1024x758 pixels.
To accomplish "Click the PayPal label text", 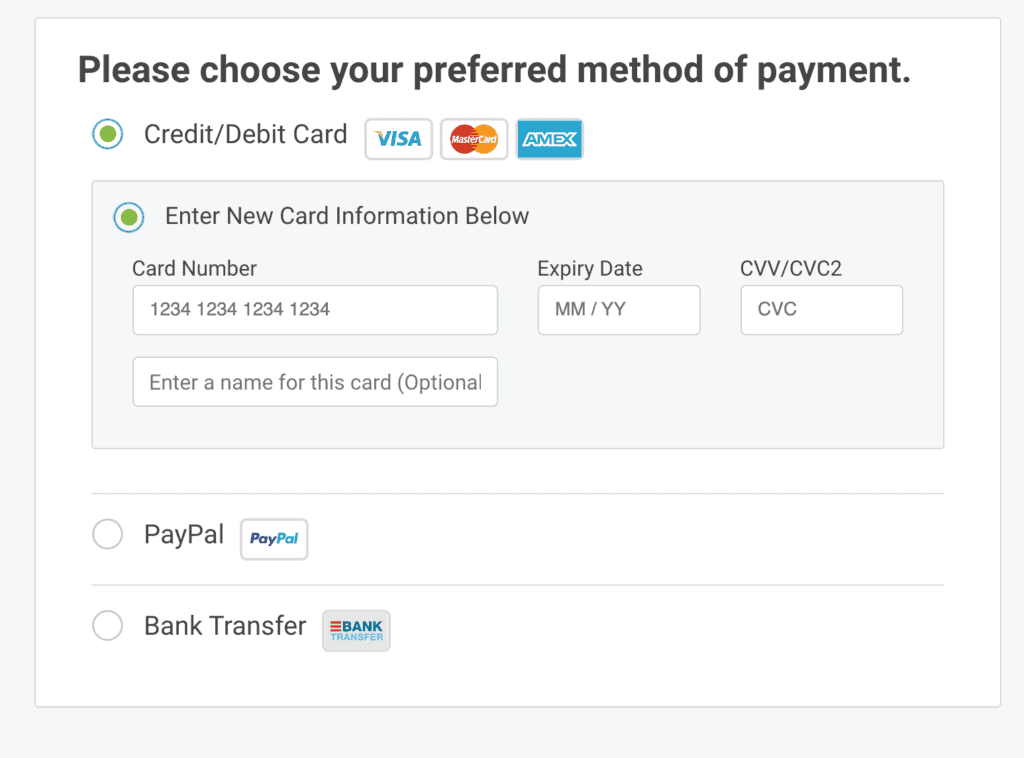I will pos(183,534).
